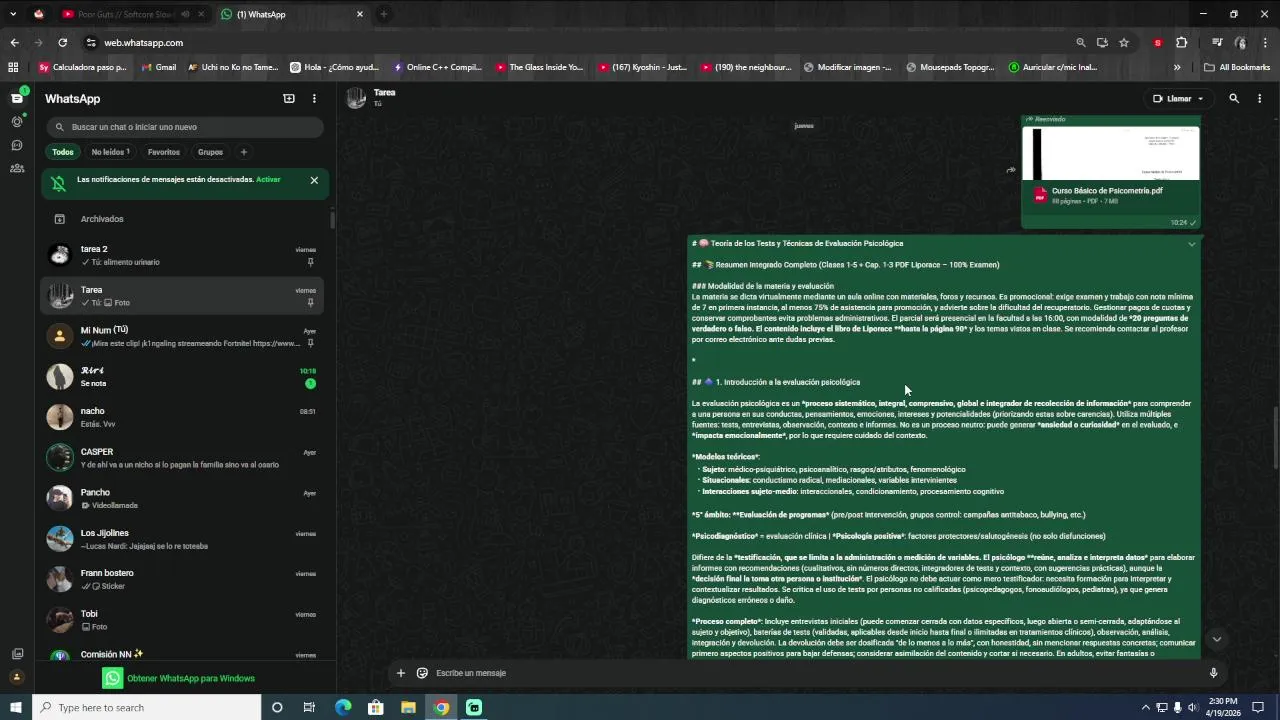Open the Status updates icon in sidebar
The width and height of the screenshot is (1280, 720).
click(17, 121)
